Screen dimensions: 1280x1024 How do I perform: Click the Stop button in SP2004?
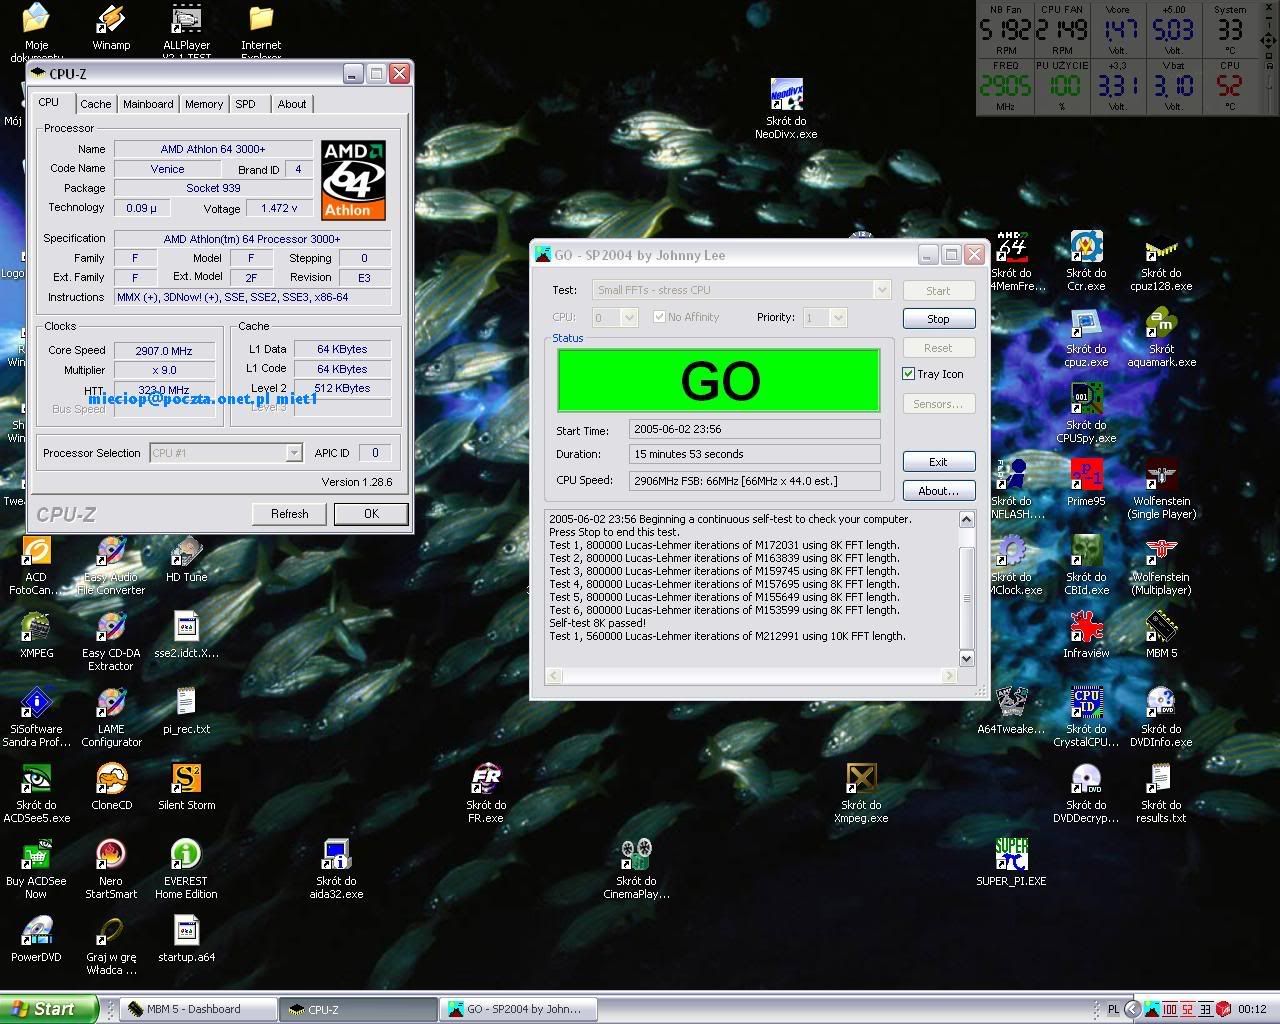938,319
